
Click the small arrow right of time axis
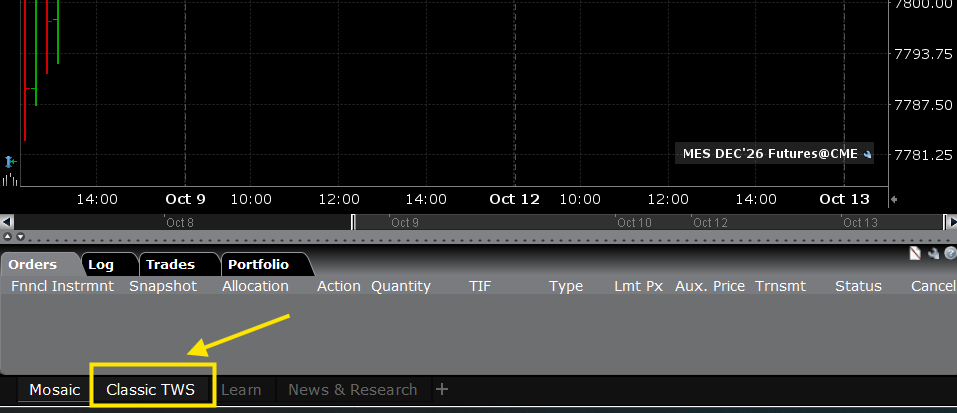894,199
